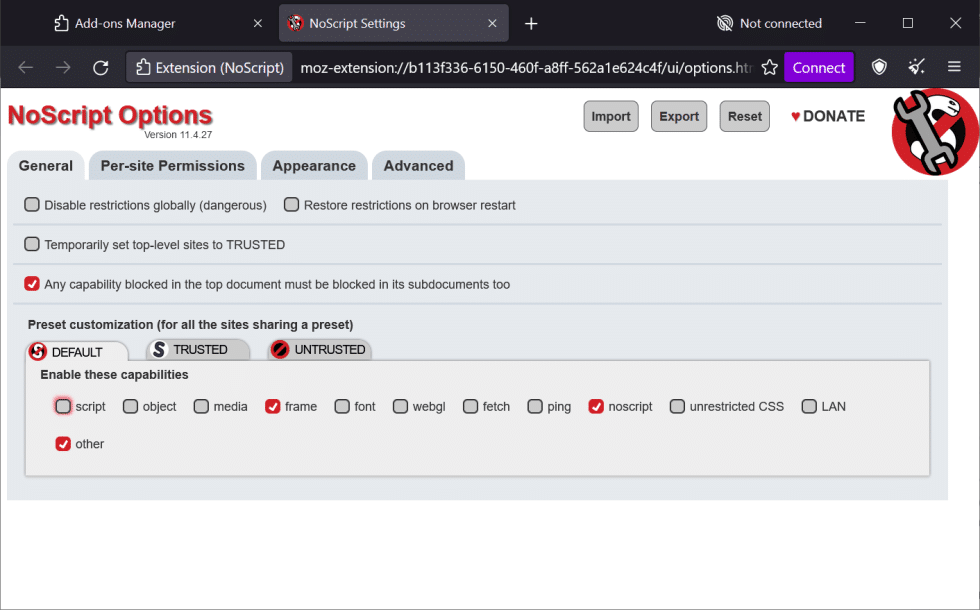Uncheck the other capability checkbox
The width and height of the screenshot is (980, 610).
63,444
